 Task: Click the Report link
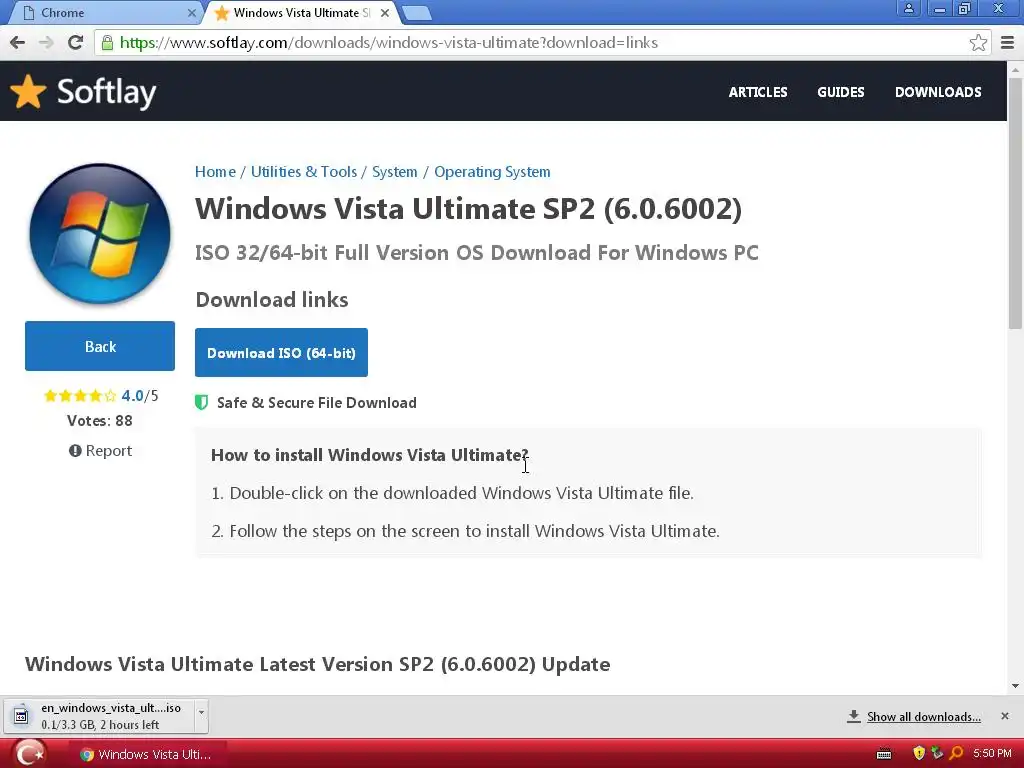point(108,451)
